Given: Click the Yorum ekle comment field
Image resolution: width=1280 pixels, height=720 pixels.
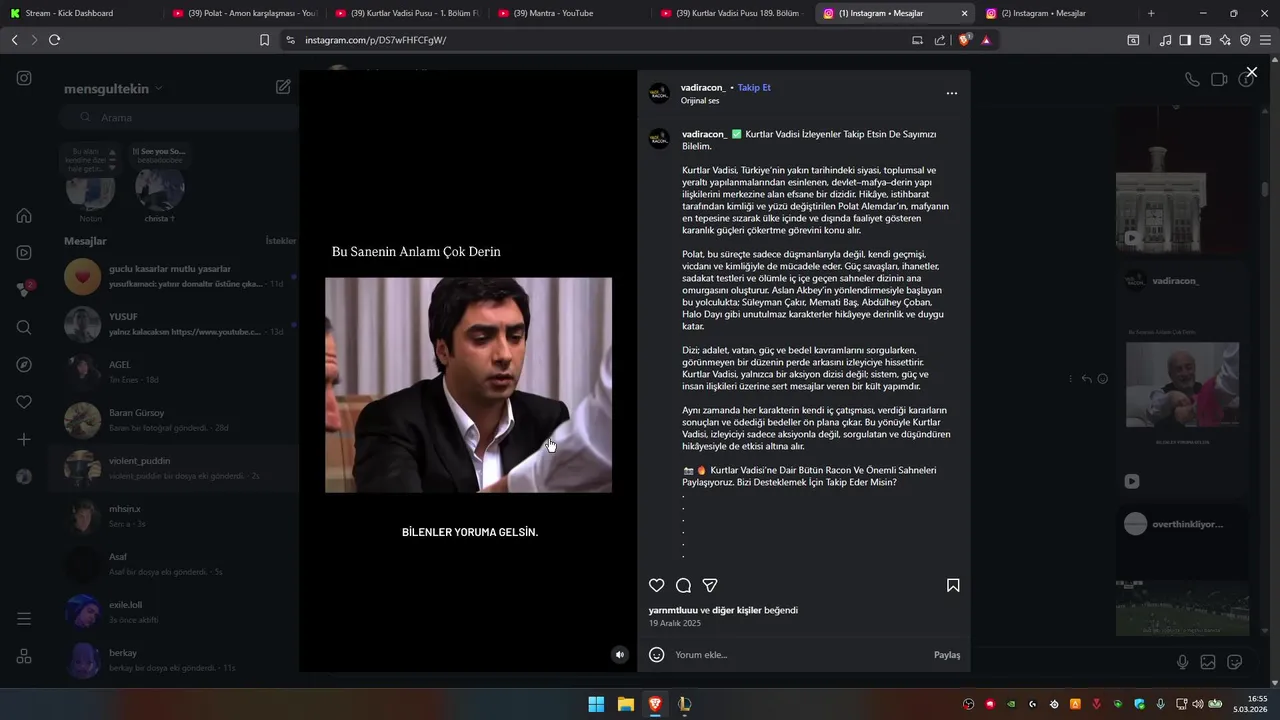Looking at the screenshot, I should pyautogui.click(x=800, y=655).
